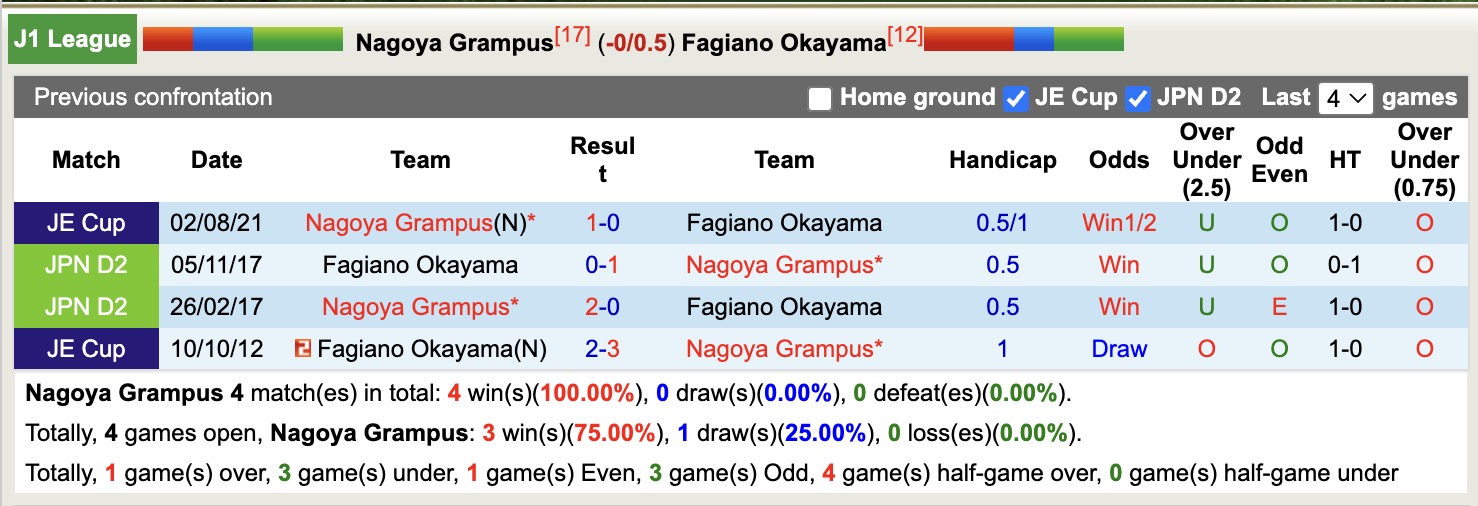
Task: Uncheck the JPN D2 filter checkbox
Action: click(1137, 99)
